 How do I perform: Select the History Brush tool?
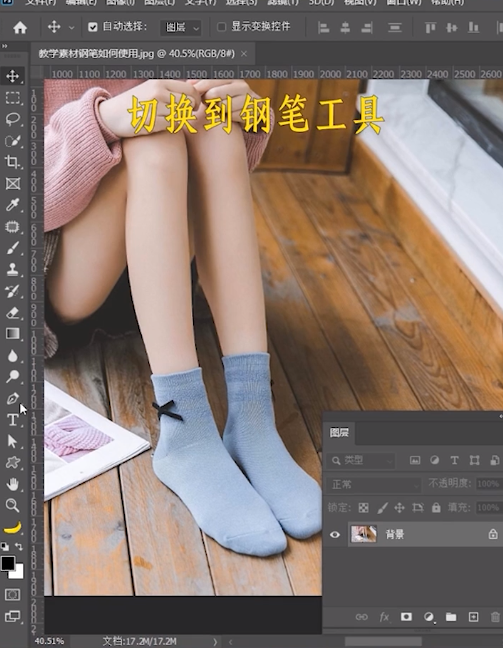coord(12,291)
